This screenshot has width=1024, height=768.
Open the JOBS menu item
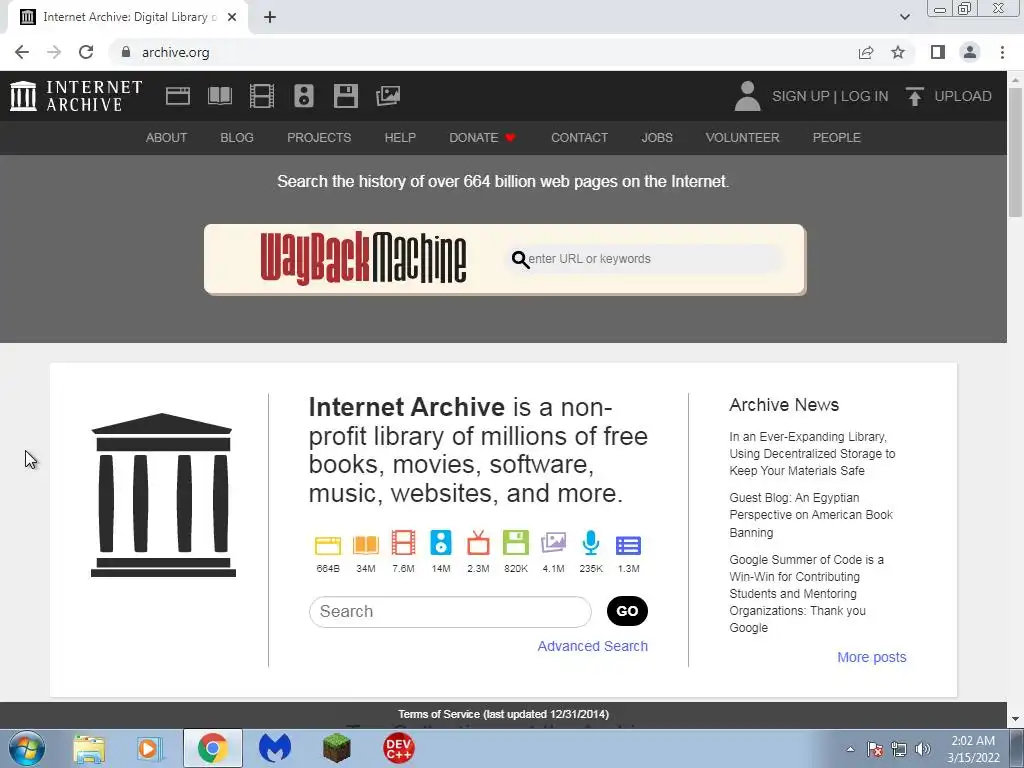pos(657,138)
